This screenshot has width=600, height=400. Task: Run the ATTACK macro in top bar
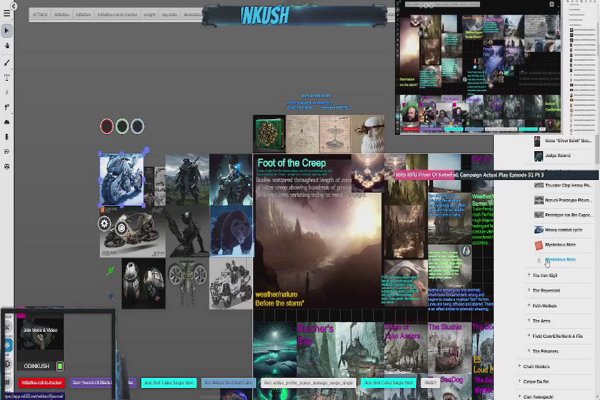point(40,15)
